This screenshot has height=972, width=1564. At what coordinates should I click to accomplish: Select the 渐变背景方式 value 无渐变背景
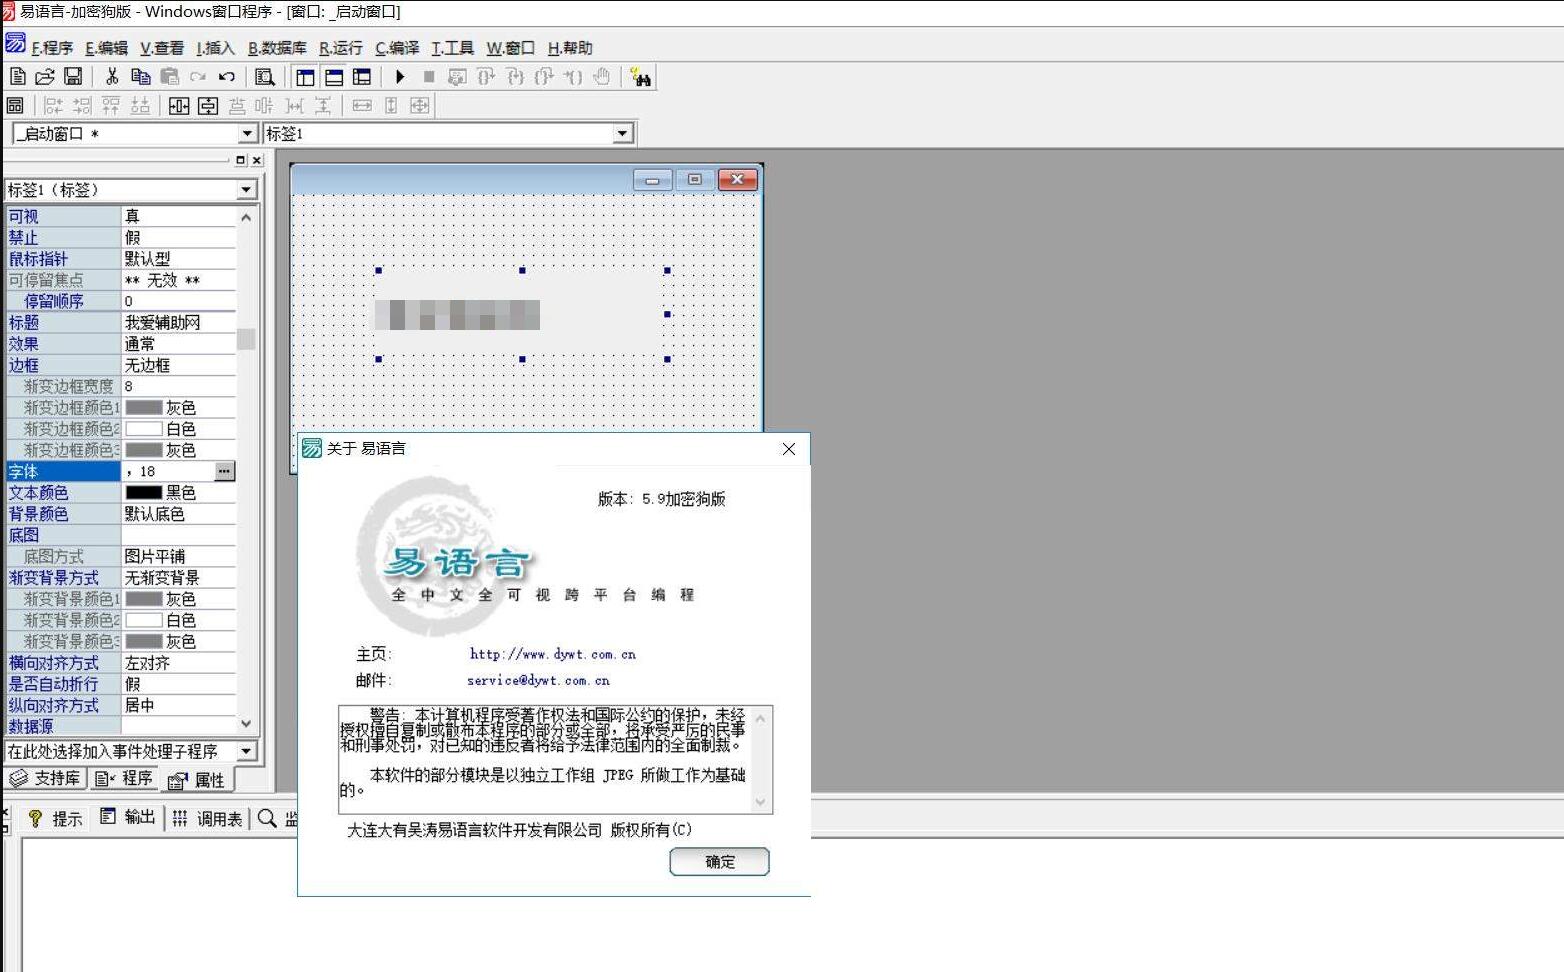[162, 578]
